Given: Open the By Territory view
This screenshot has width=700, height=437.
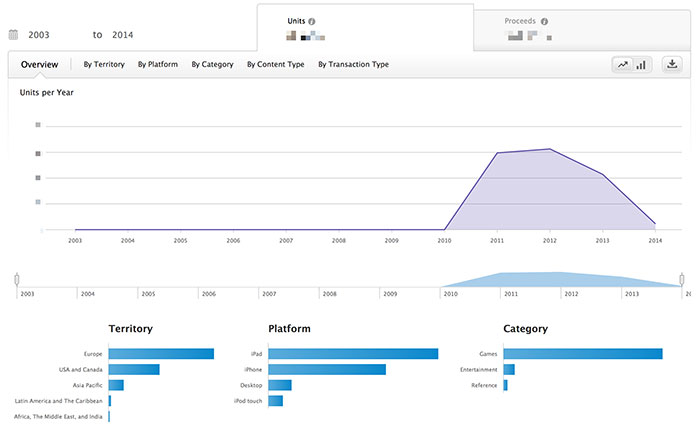Looking at the screenshot, I should [103, 65].
